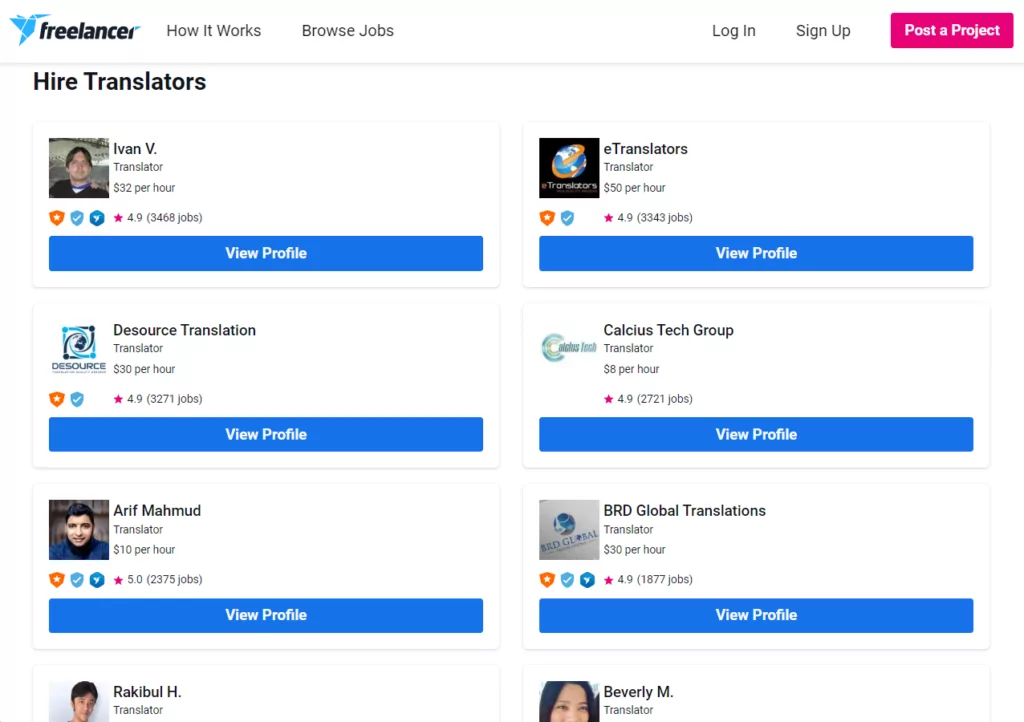This screenshot has height=722, width=1024.
Task: Click the Hire Translators heading
Action: point(120,82)
